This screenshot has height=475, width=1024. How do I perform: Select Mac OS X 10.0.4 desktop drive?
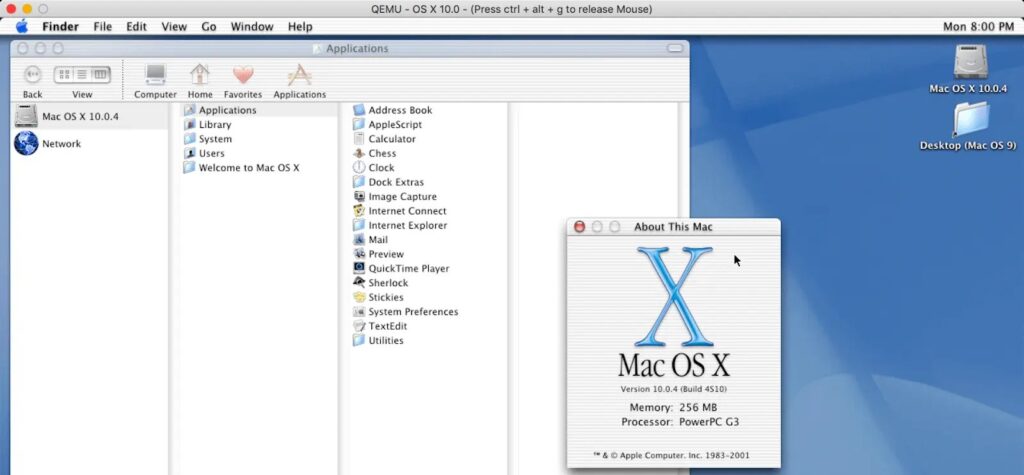[968, 69]
